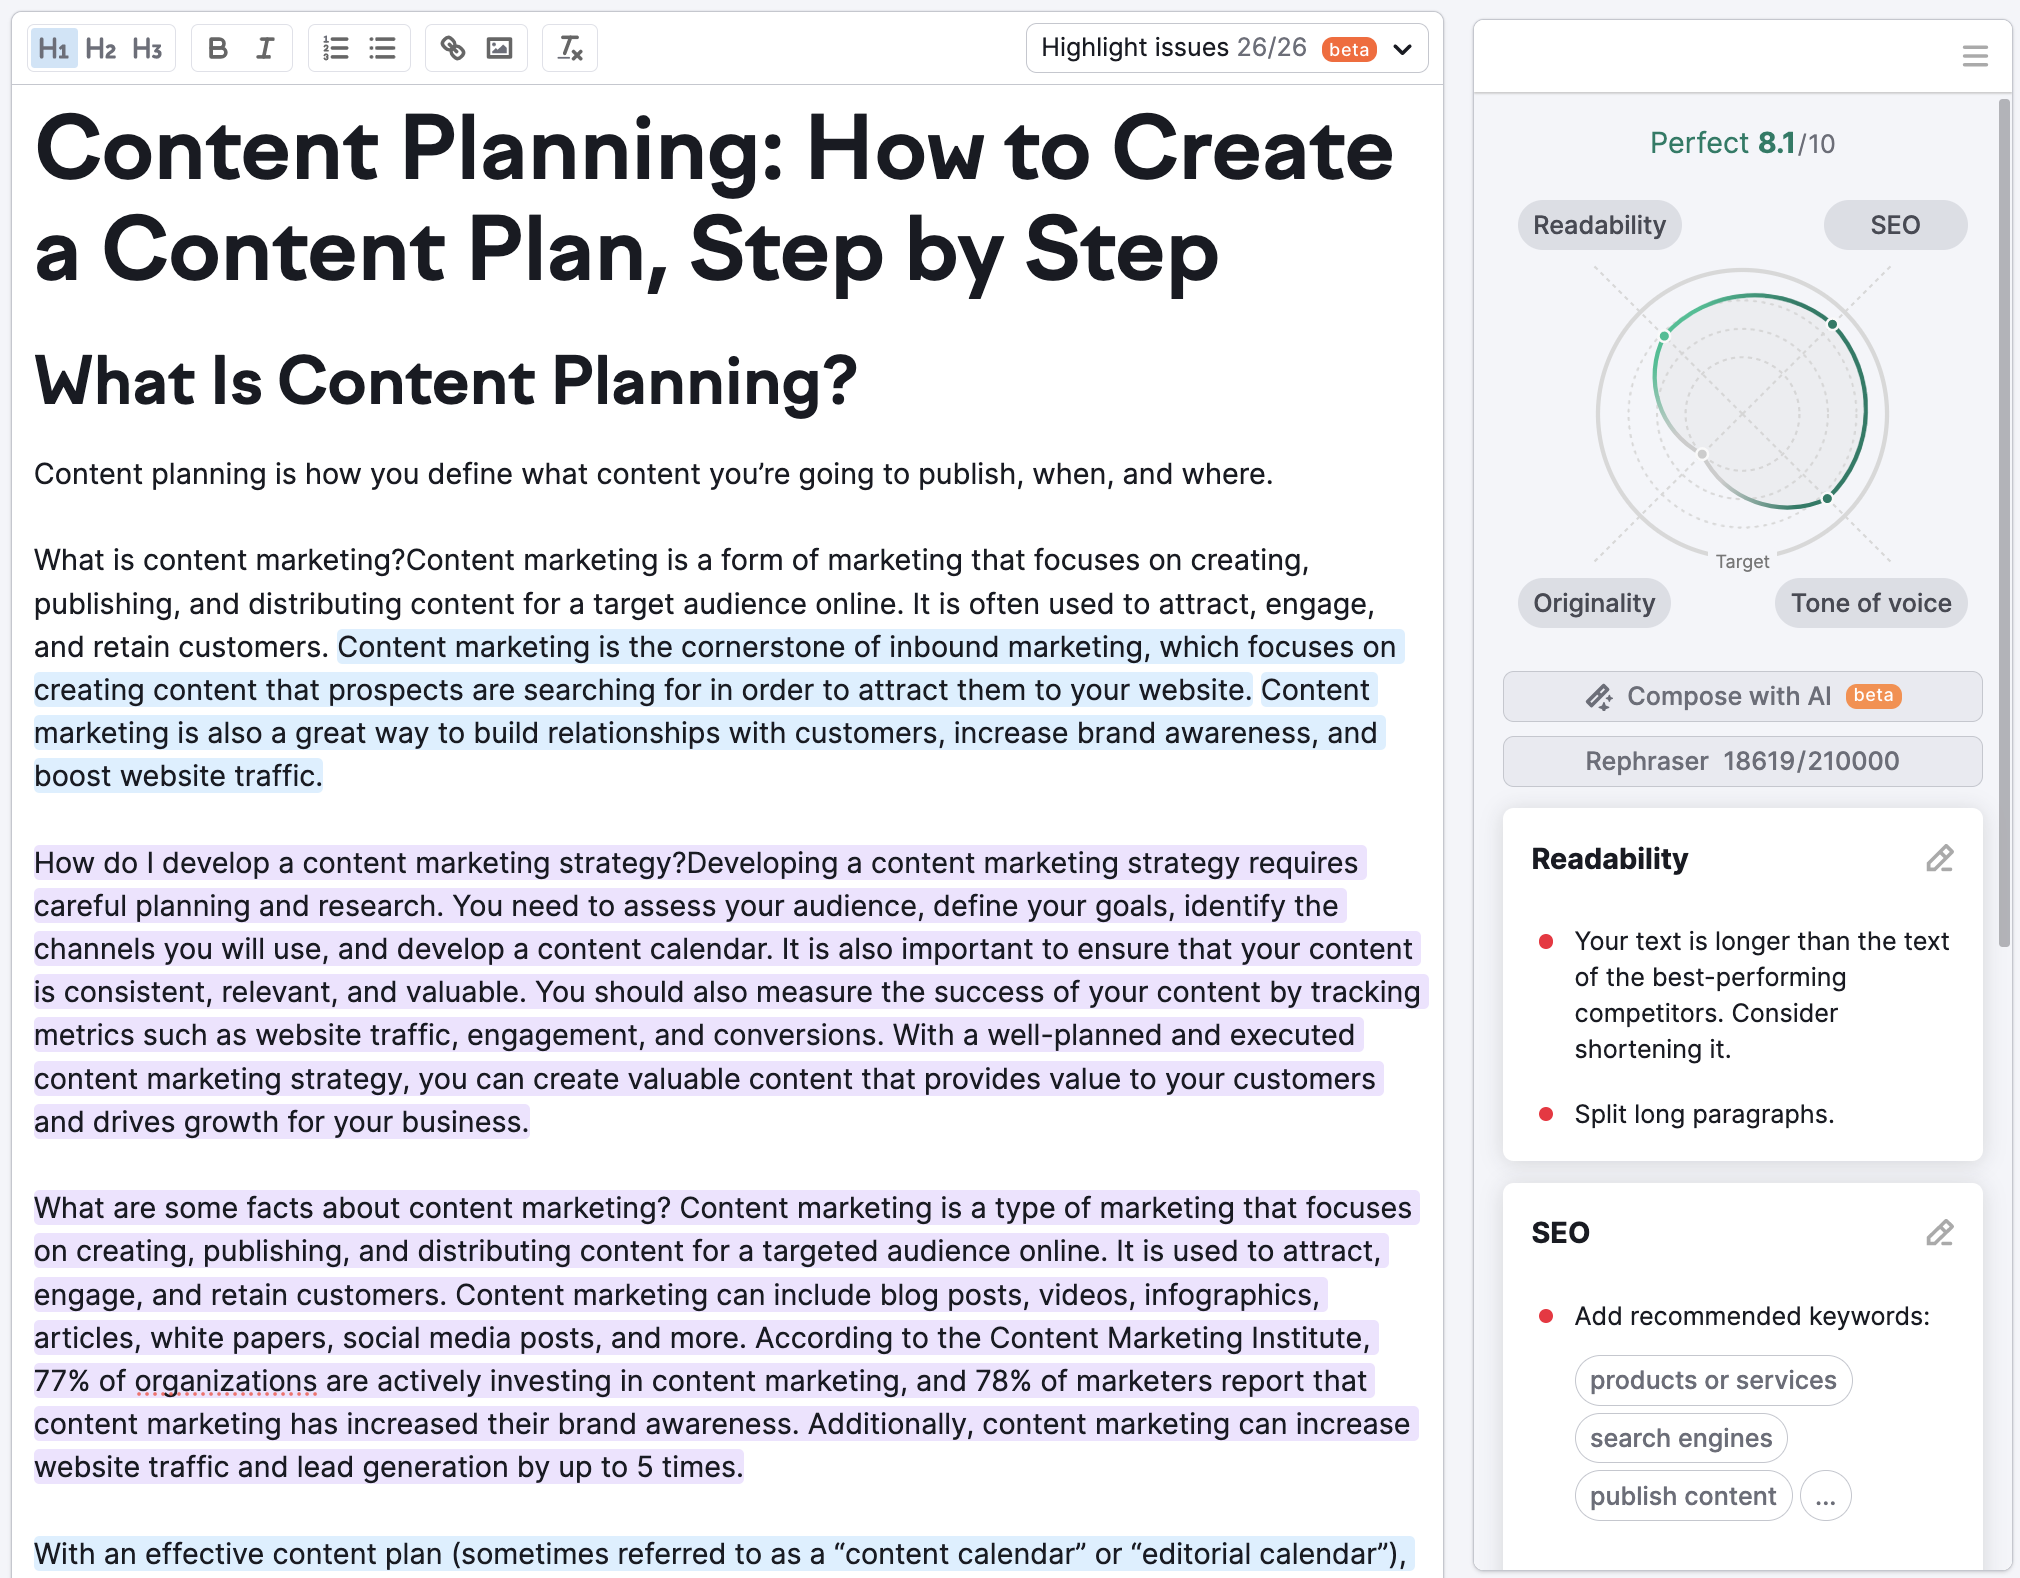
Task: Open the hamburger menu in side panel
Action: (x=1974, y=56)
